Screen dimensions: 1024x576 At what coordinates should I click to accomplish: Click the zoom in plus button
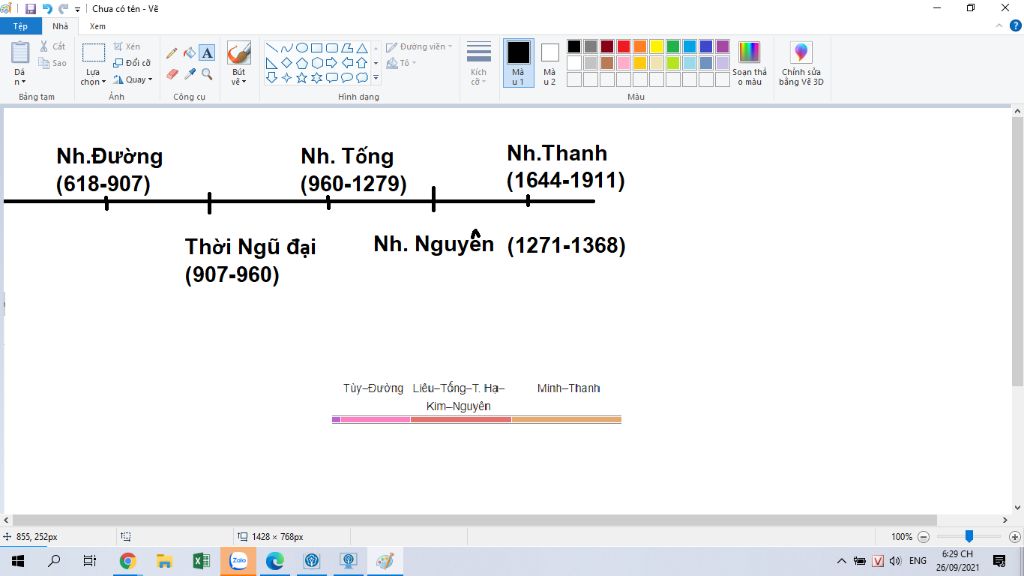(1014, 537)
